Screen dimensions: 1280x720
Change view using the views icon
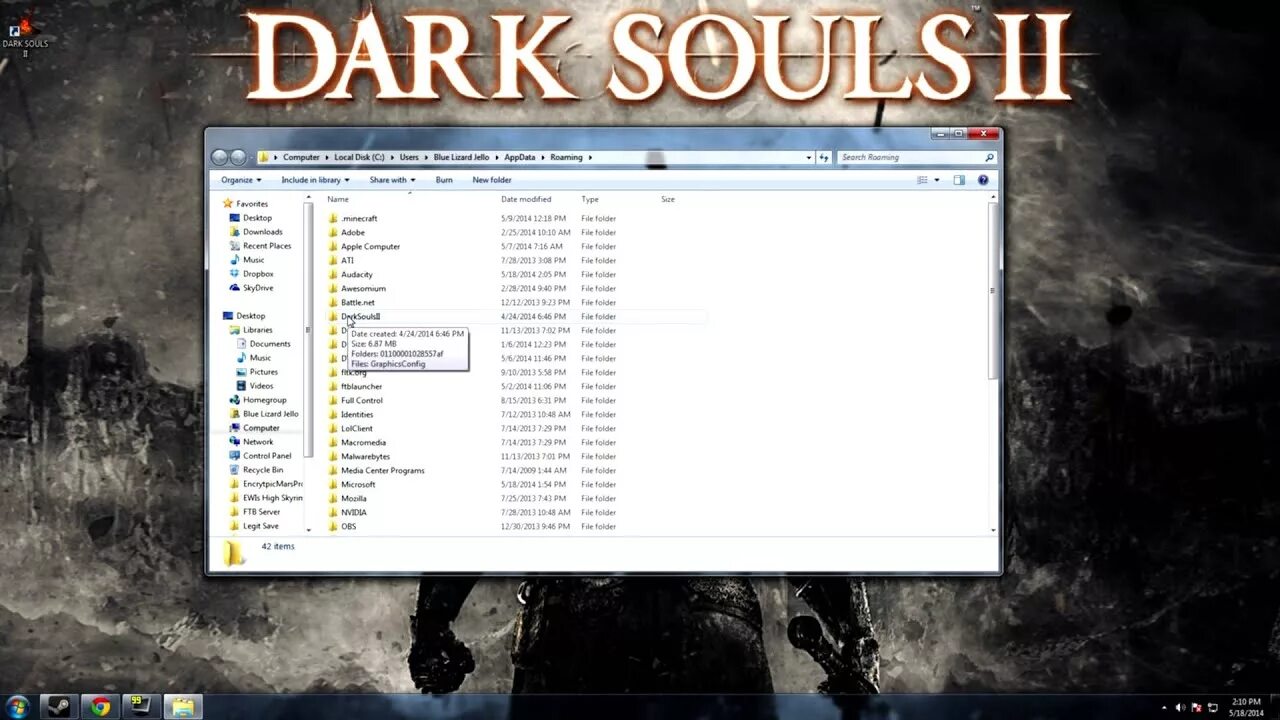pyautogui.click(x=923, y=180)
